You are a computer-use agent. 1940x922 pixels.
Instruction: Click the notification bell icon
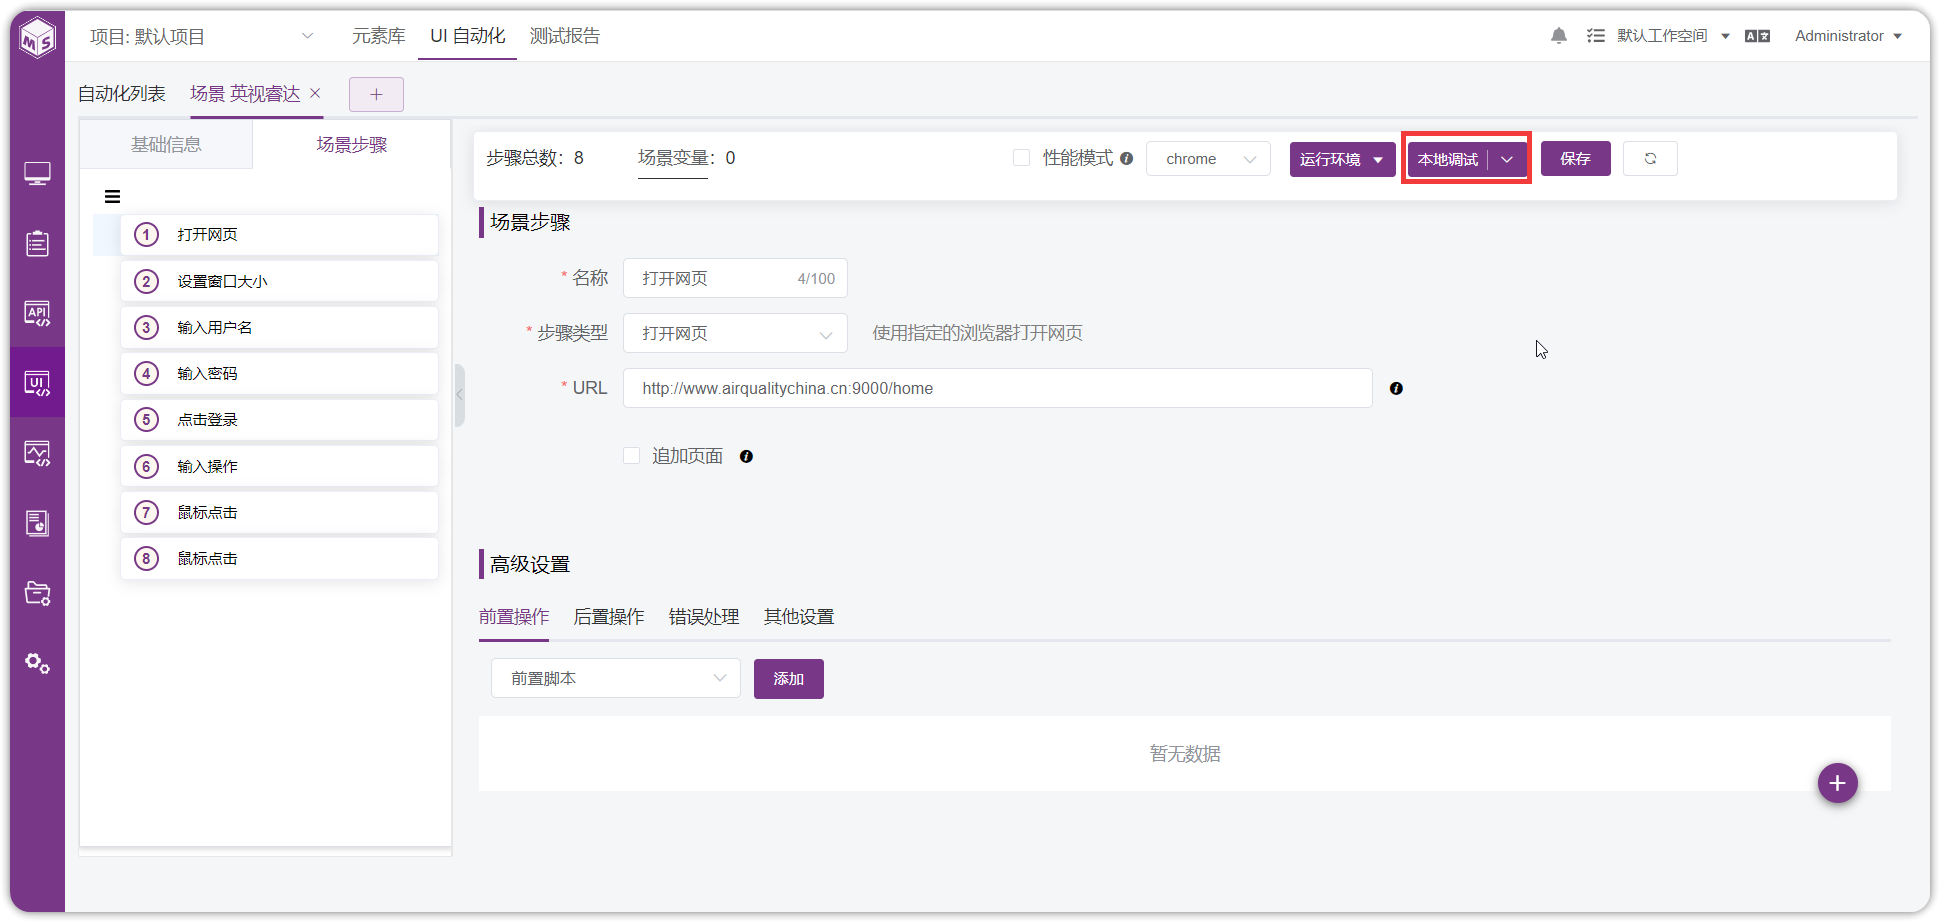click(x=1559, y=36)
